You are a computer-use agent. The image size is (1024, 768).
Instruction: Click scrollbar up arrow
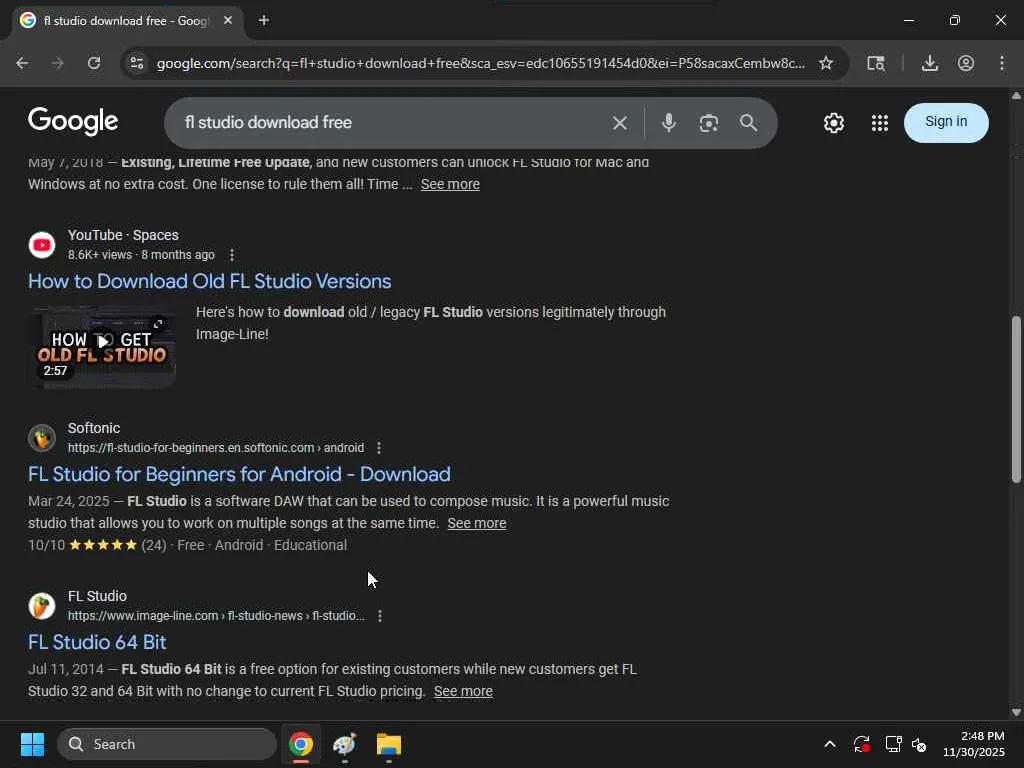point(1016,95)
